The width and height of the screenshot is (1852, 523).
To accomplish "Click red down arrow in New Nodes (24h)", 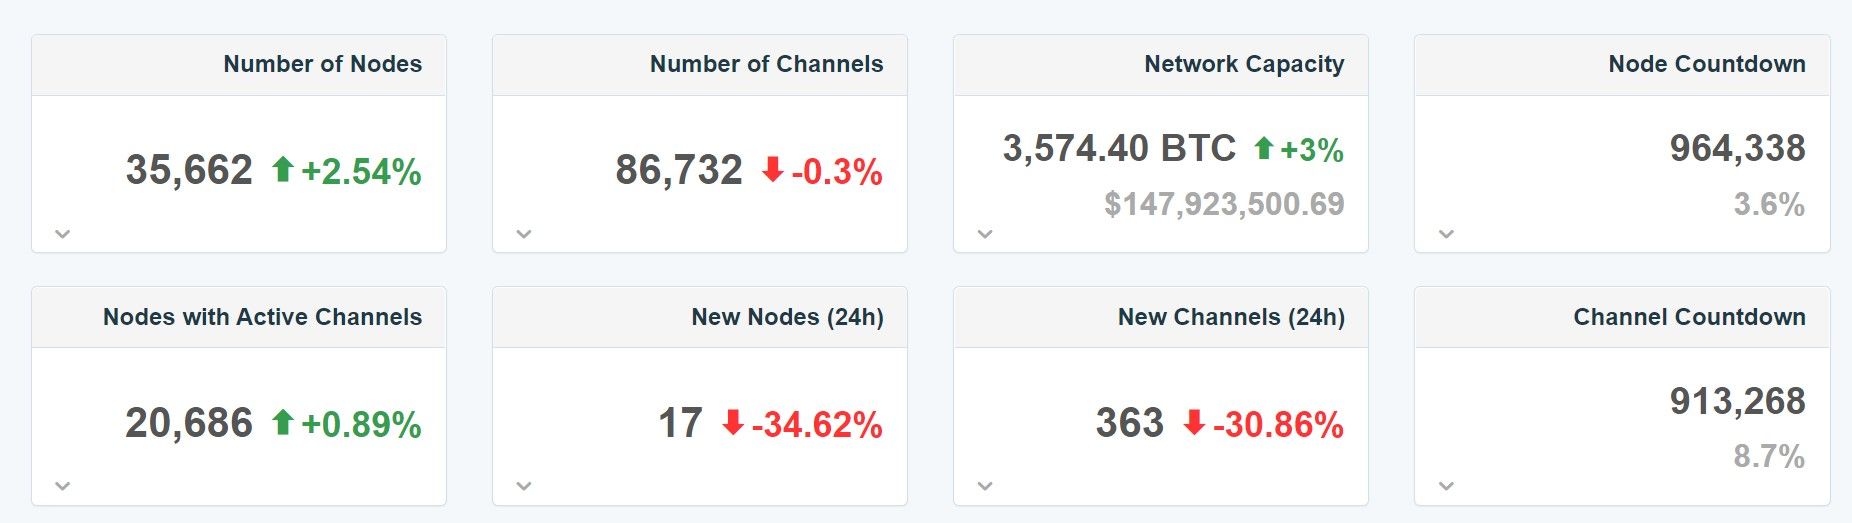I will [x=733, y=423].
